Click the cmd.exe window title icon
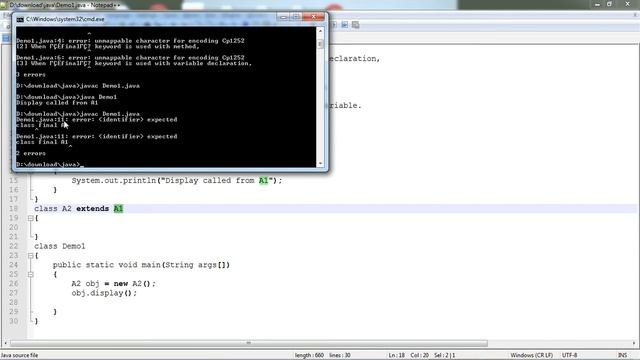This screenshot has height=360, width=640. pyautogui.click(x=20, y=19)
